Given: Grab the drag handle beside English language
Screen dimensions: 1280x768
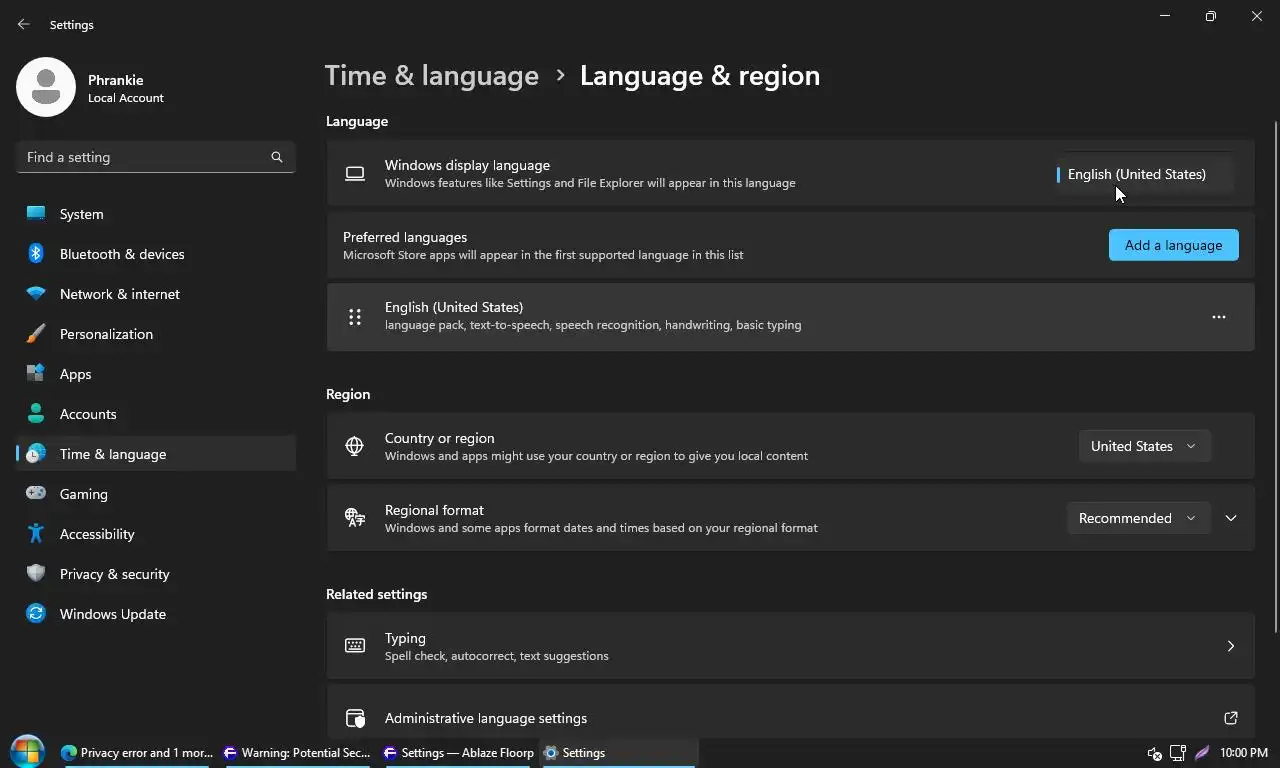Looking at the screenshot, I should coord(354,317).
